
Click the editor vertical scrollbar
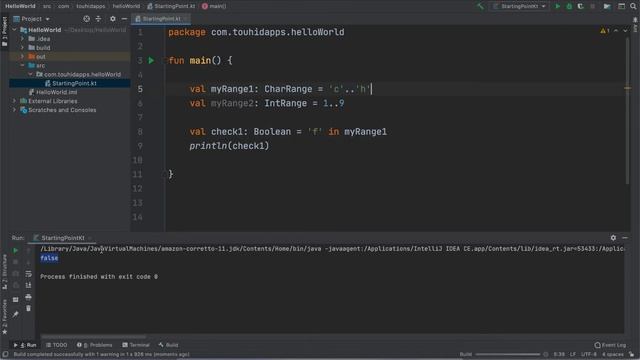(x=627, y=110)
